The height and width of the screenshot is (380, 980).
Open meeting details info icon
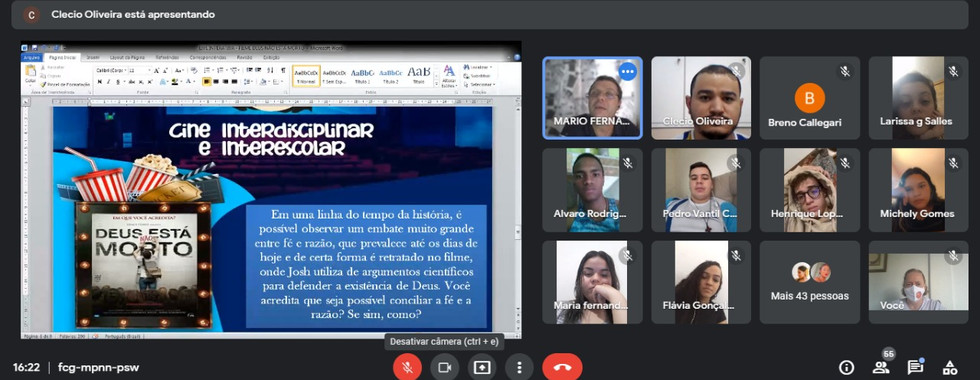(x=846, y=368)
